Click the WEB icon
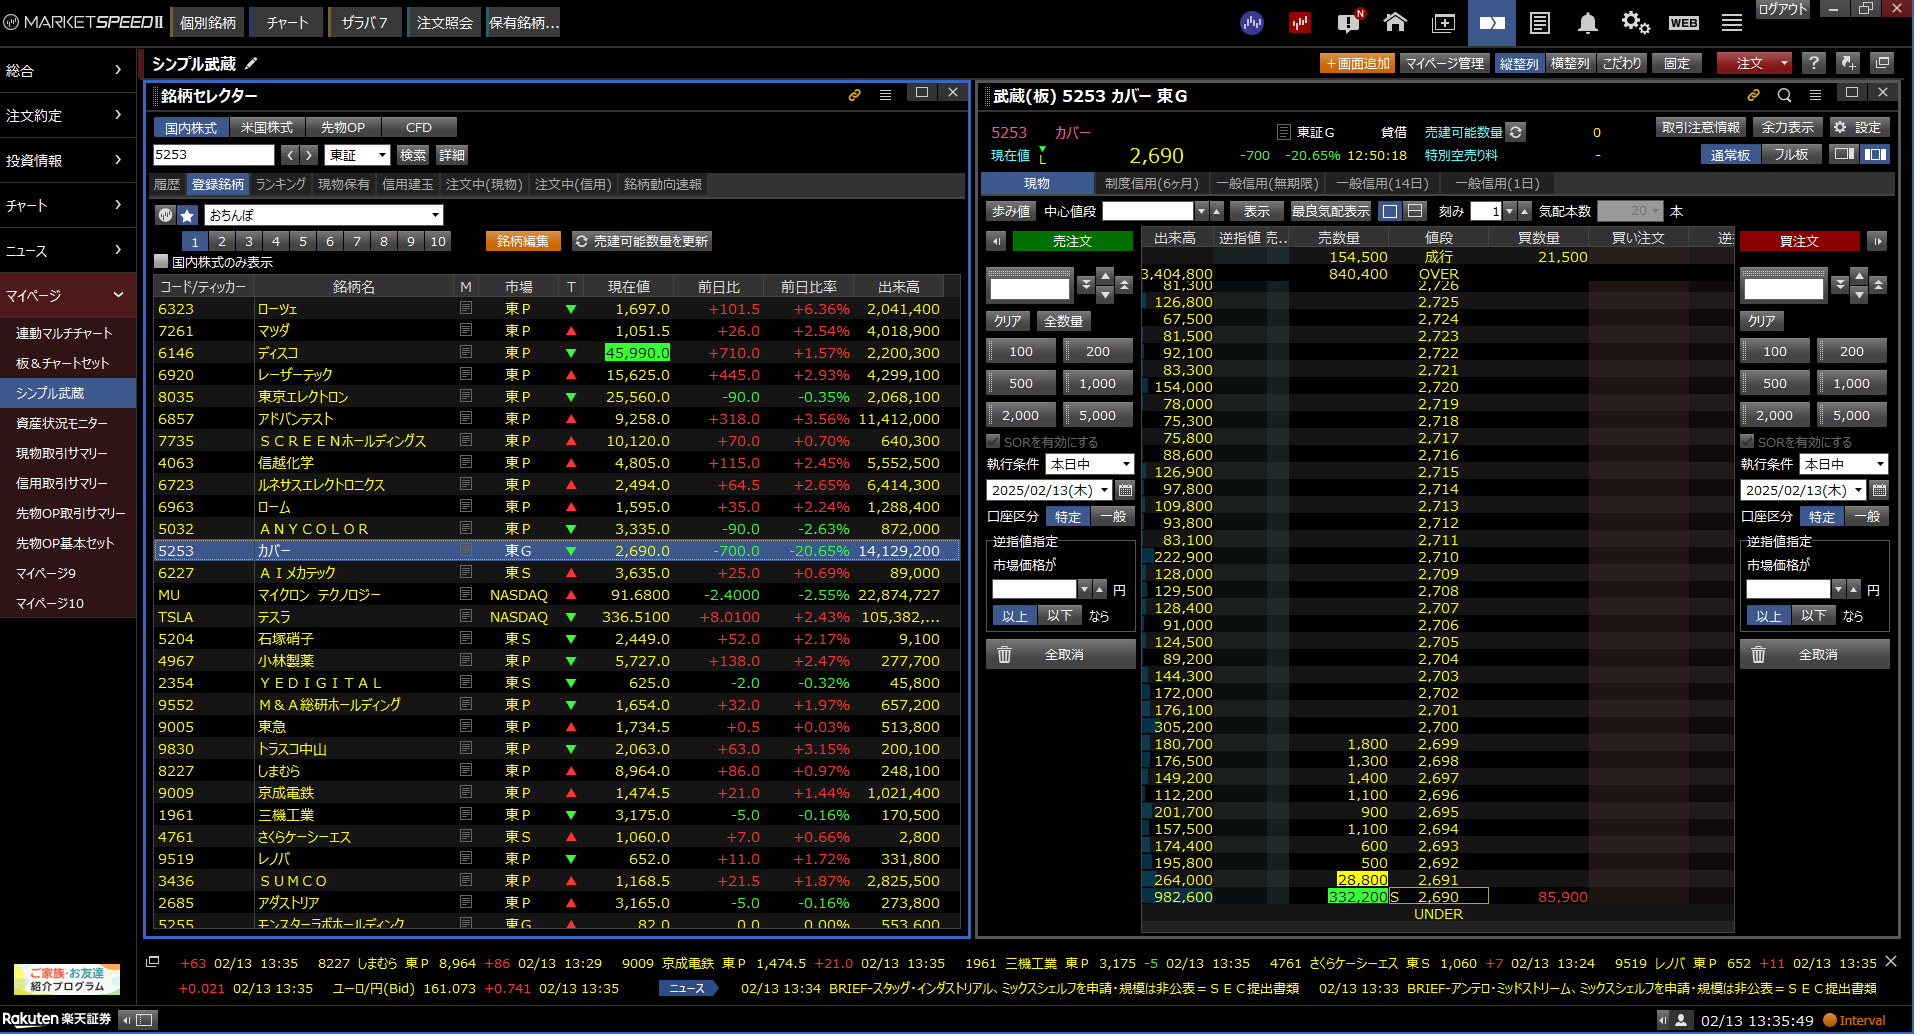The height and width of the screenshot is (1034, 1915). point(1684,23)
